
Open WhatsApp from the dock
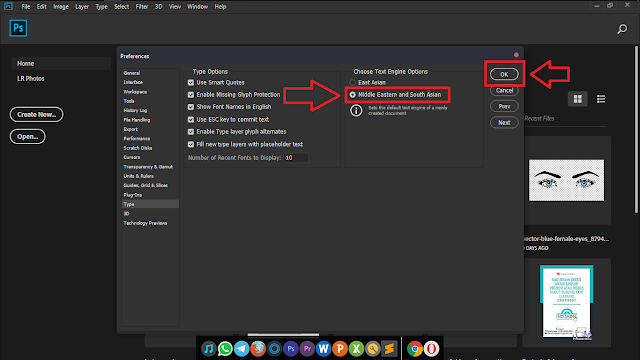point(225,349)
